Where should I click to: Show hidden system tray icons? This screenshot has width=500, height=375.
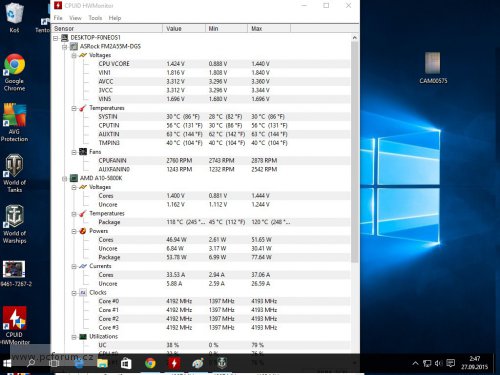point(415,363)
